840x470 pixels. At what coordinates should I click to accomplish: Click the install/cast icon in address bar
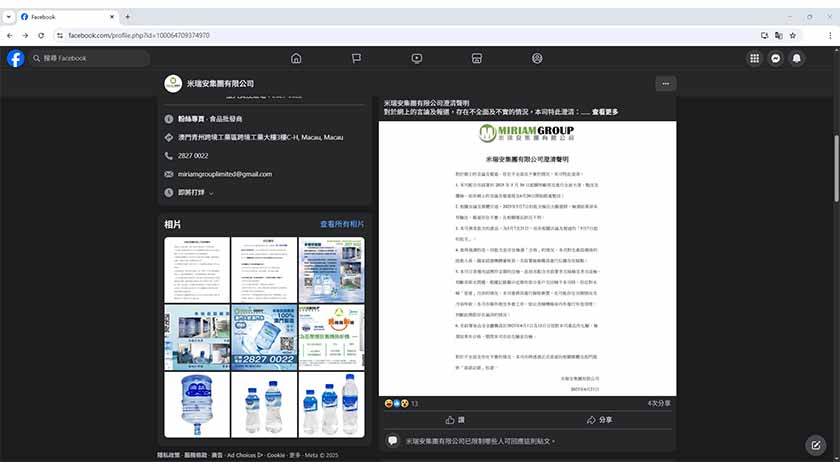(x=764, y=35)
